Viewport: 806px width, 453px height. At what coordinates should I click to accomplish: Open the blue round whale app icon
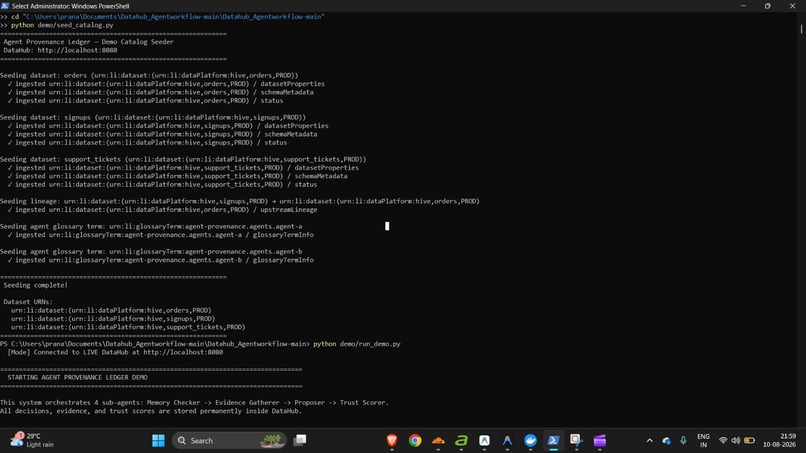pyautogui.click(x=530, y=441)
